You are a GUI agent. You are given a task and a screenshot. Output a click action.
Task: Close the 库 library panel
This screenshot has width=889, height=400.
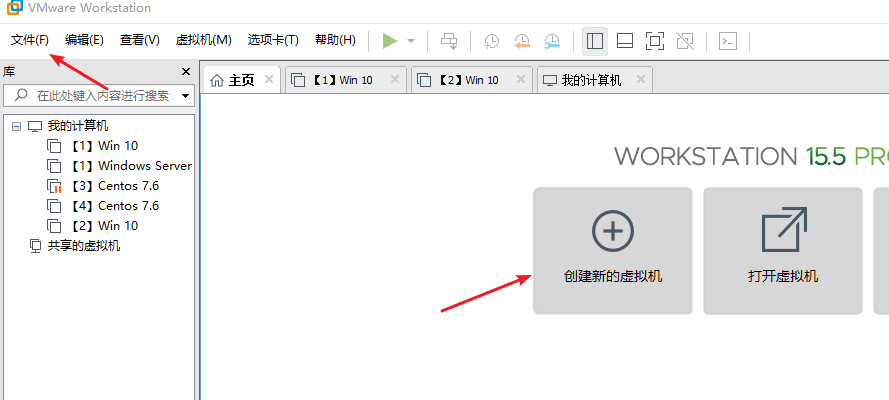point(186,71)
